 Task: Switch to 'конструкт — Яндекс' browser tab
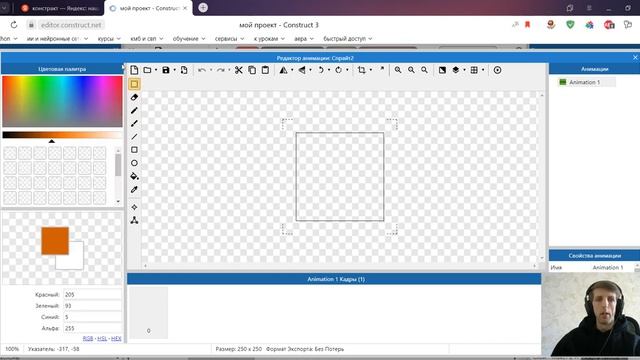pyautogui.click(x=61, y=8)
